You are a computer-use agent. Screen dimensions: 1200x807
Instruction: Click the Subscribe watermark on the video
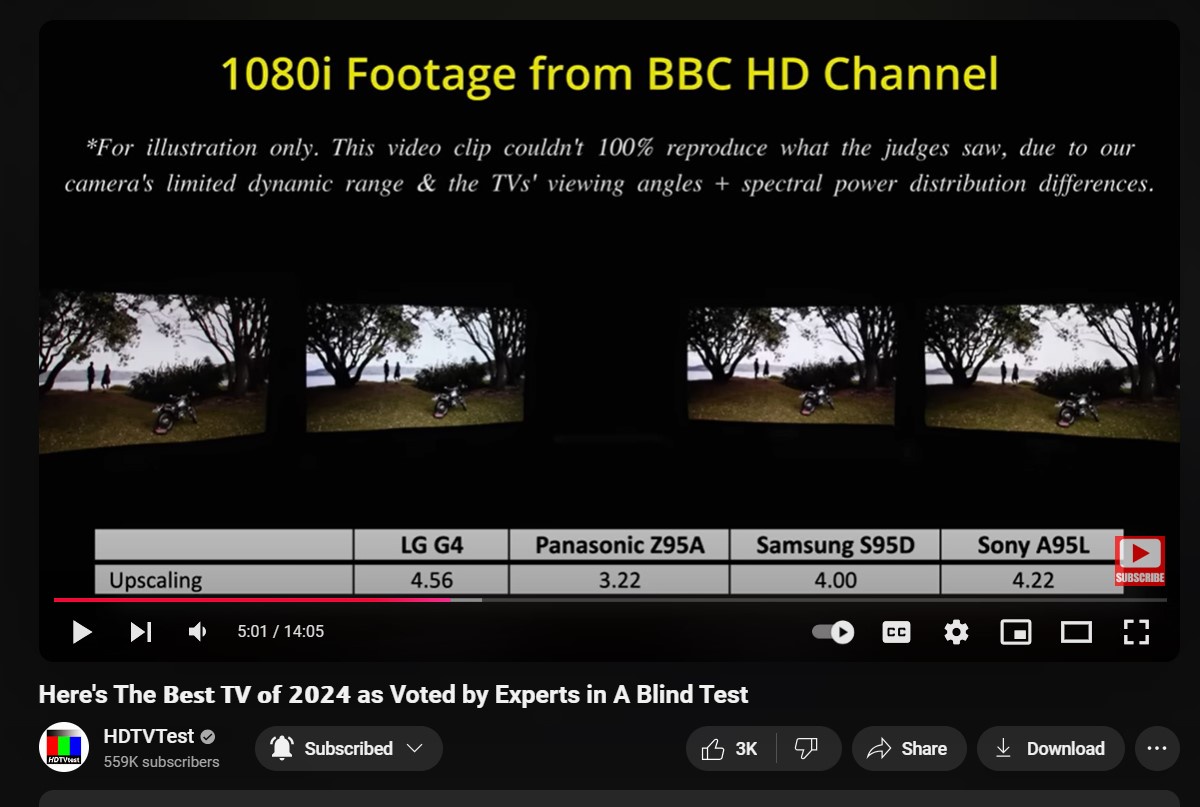pos(1140,561)
